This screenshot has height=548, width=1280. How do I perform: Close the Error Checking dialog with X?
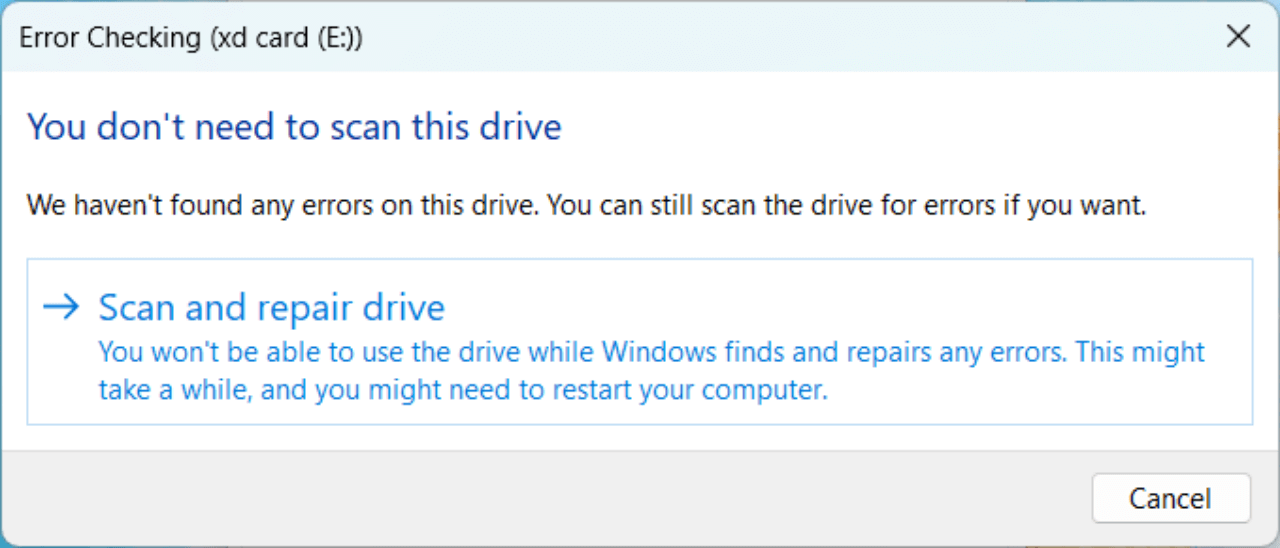[x=1238, y=37]
